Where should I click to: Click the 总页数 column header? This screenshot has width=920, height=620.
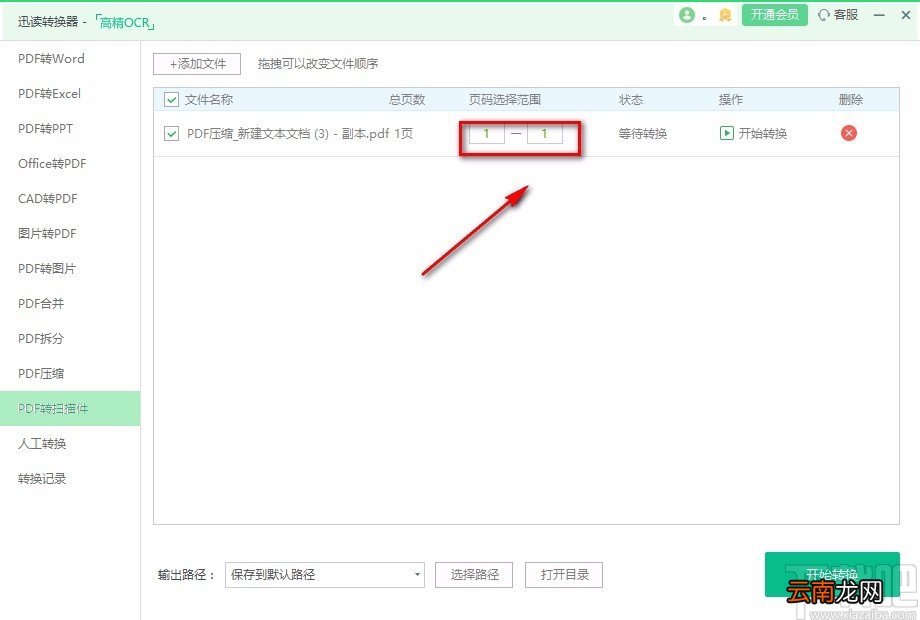[407, 100]
